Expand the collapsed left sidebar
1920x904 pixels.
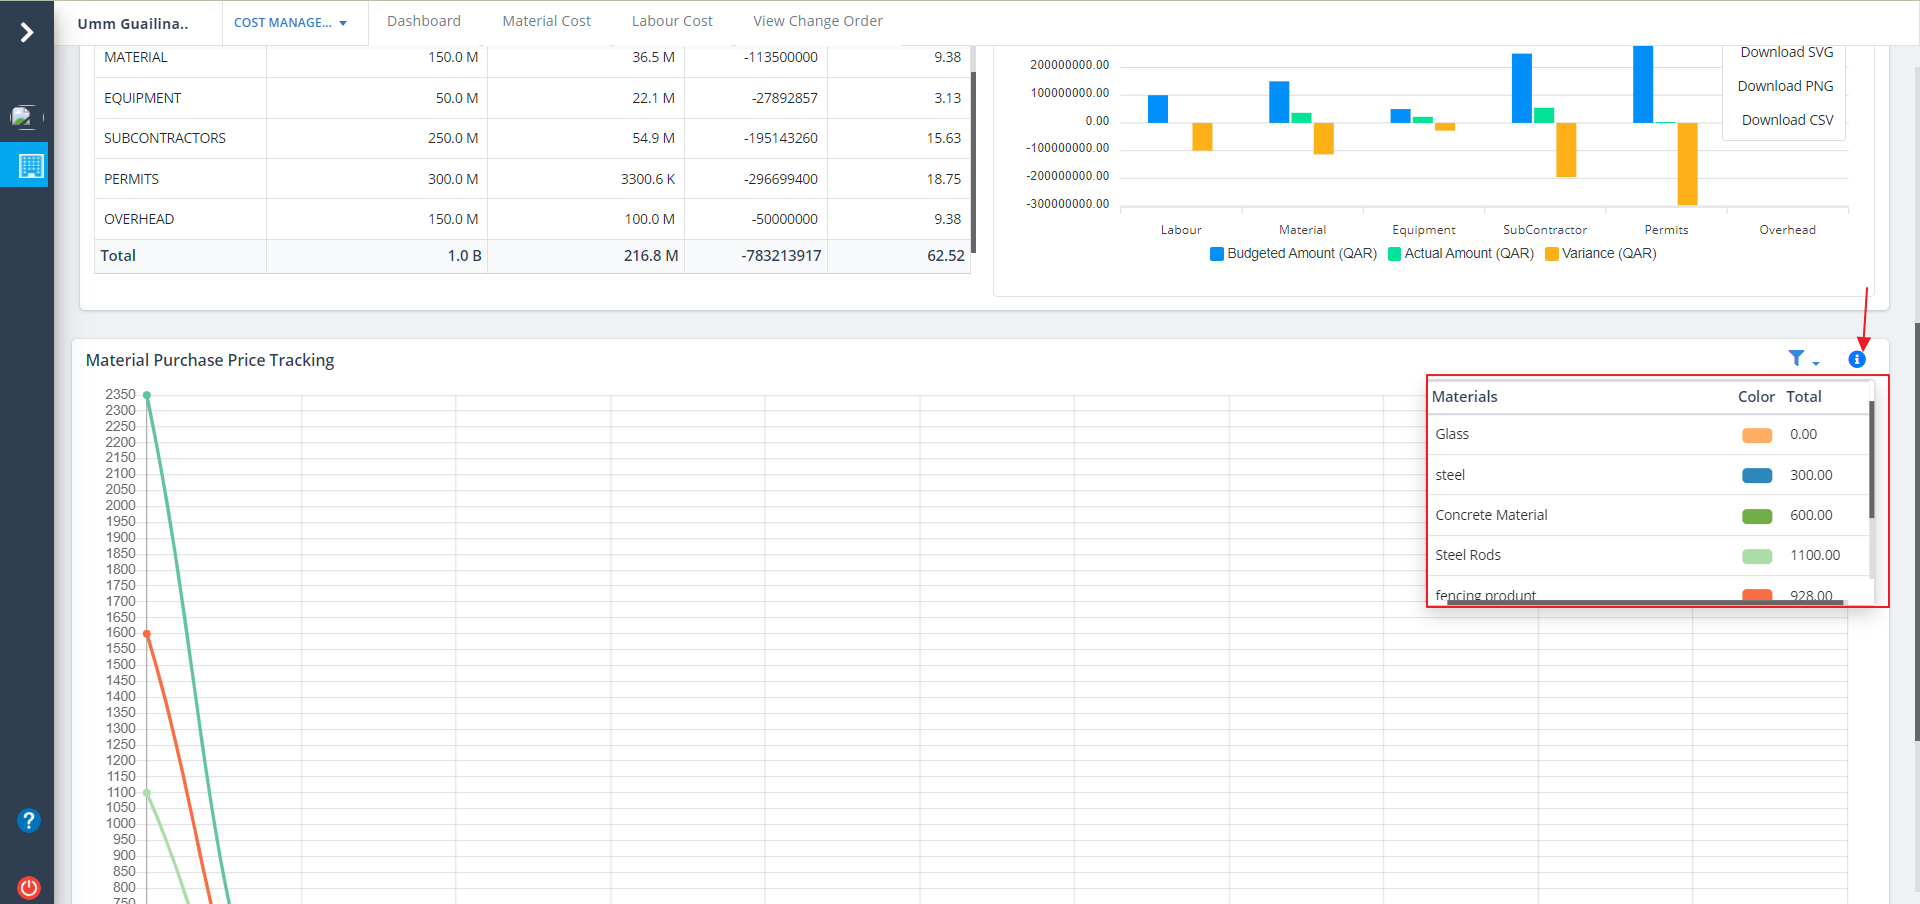tap(27, 33)
